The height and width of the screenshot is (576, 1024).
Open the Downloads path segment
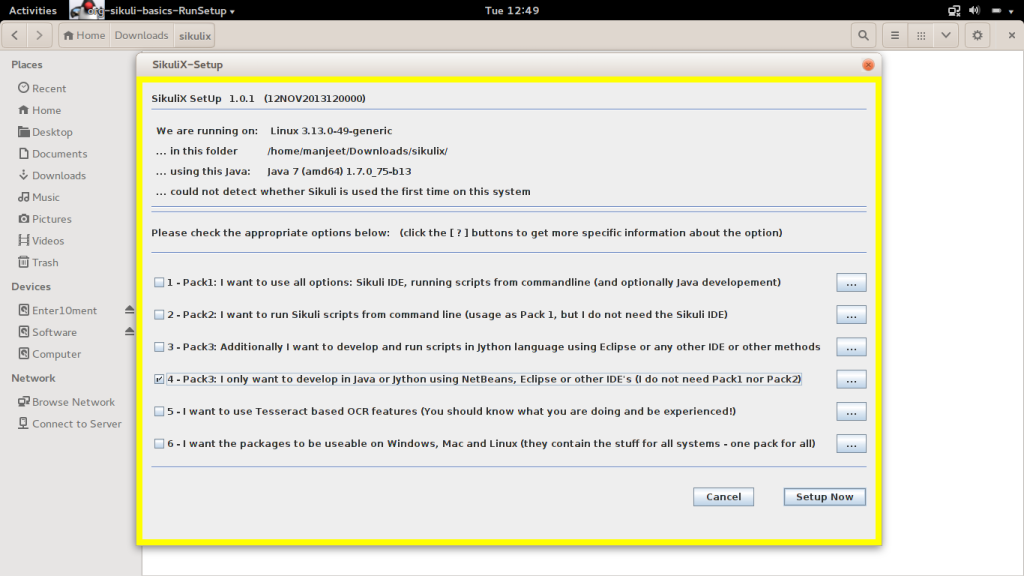coord(141,35)
